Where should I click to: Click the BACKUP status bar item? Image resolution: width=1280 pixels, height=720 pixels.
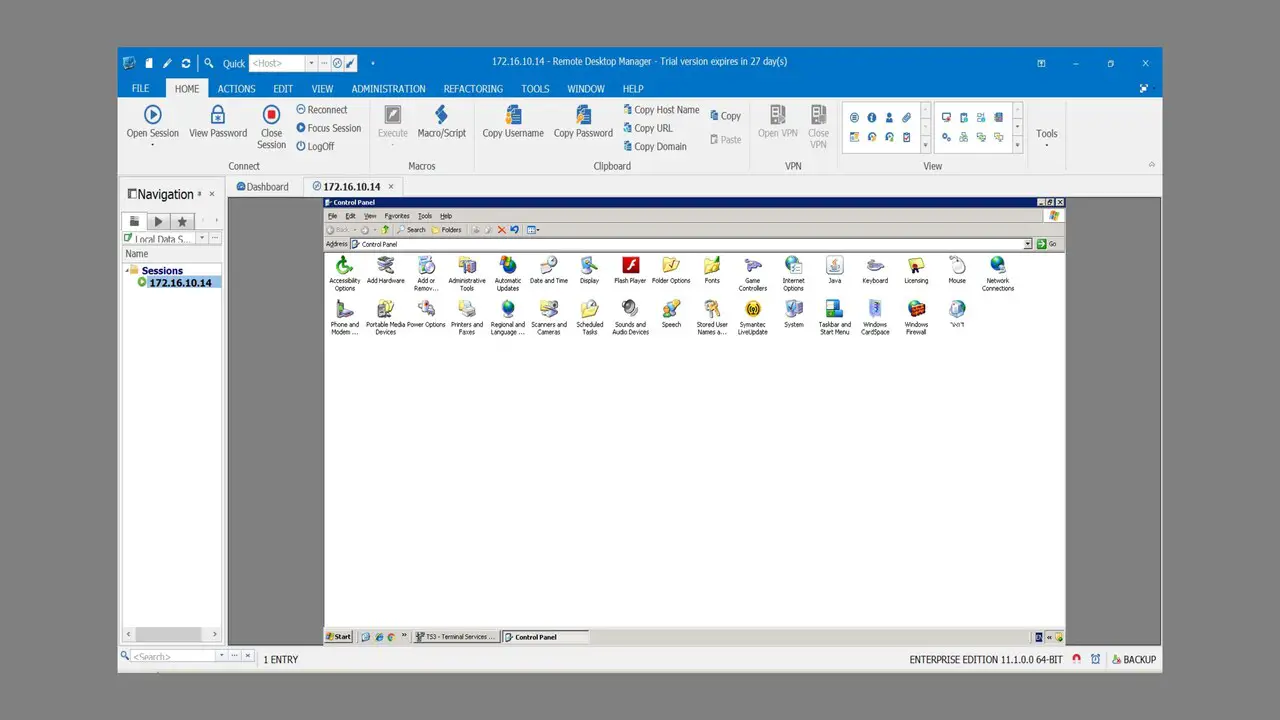click(x=1134, y=660)
